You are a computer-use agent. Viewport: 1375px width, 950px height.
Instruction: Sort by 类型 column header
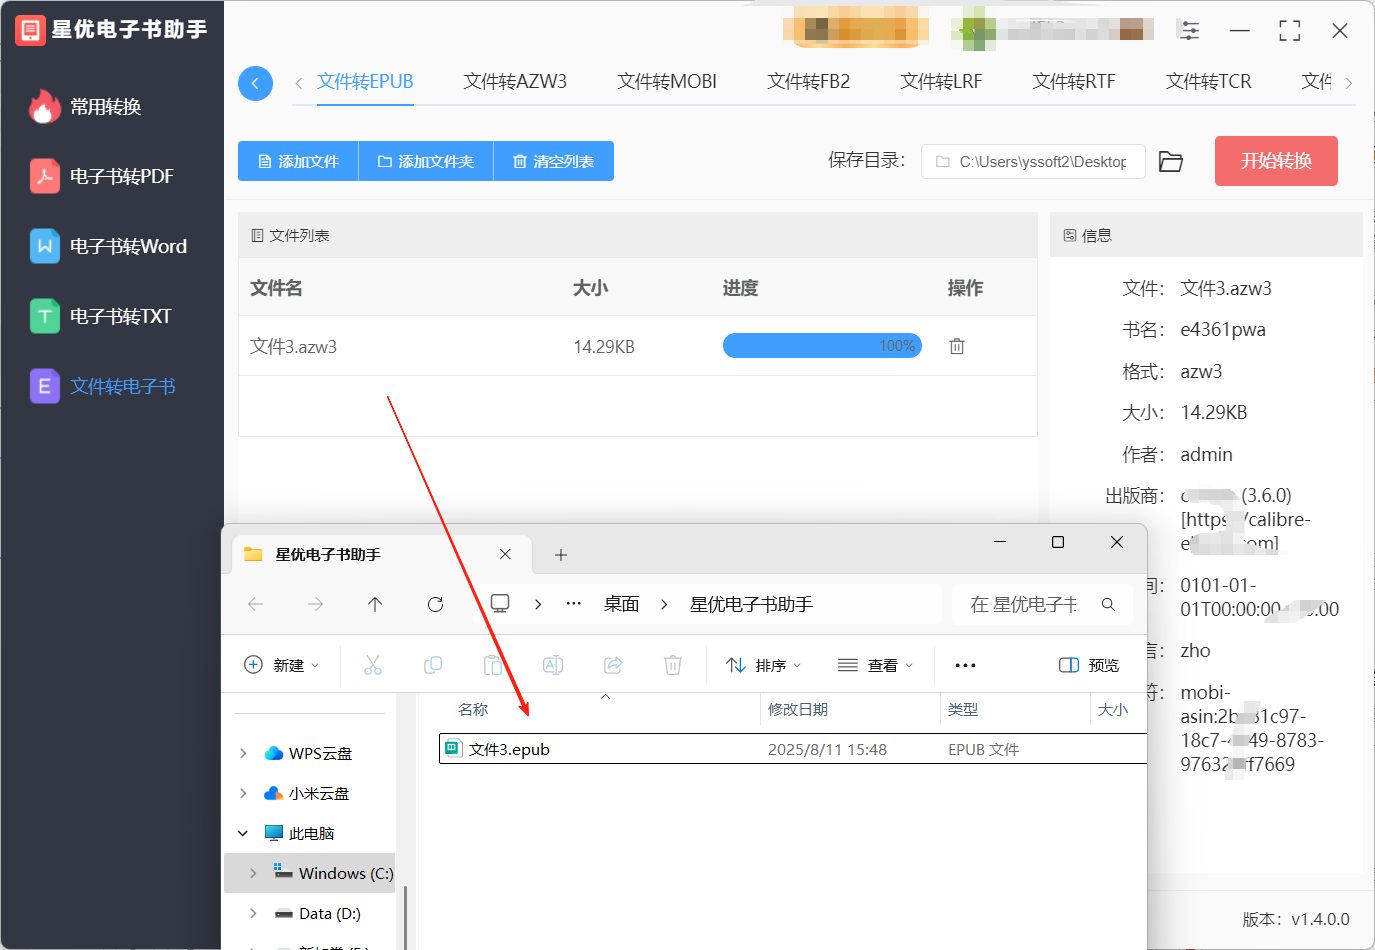click(x=963, y=710)
